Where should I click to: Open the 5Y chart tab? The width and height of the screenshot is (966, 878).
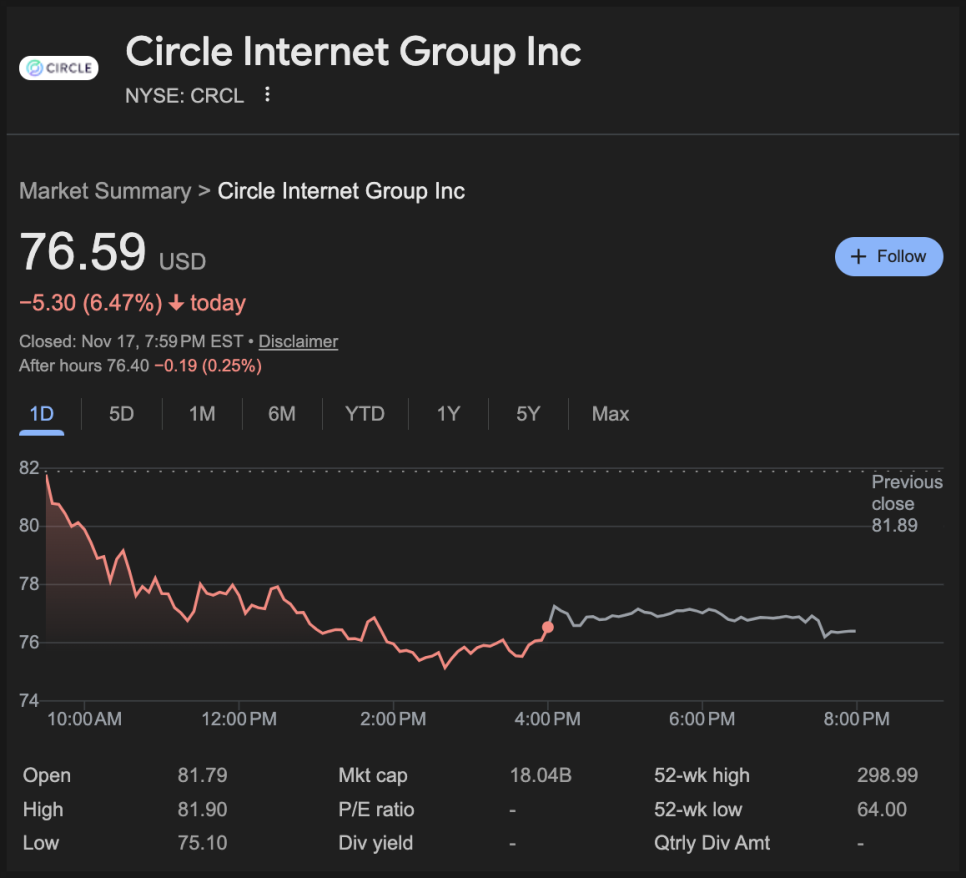tap(528, 414)
